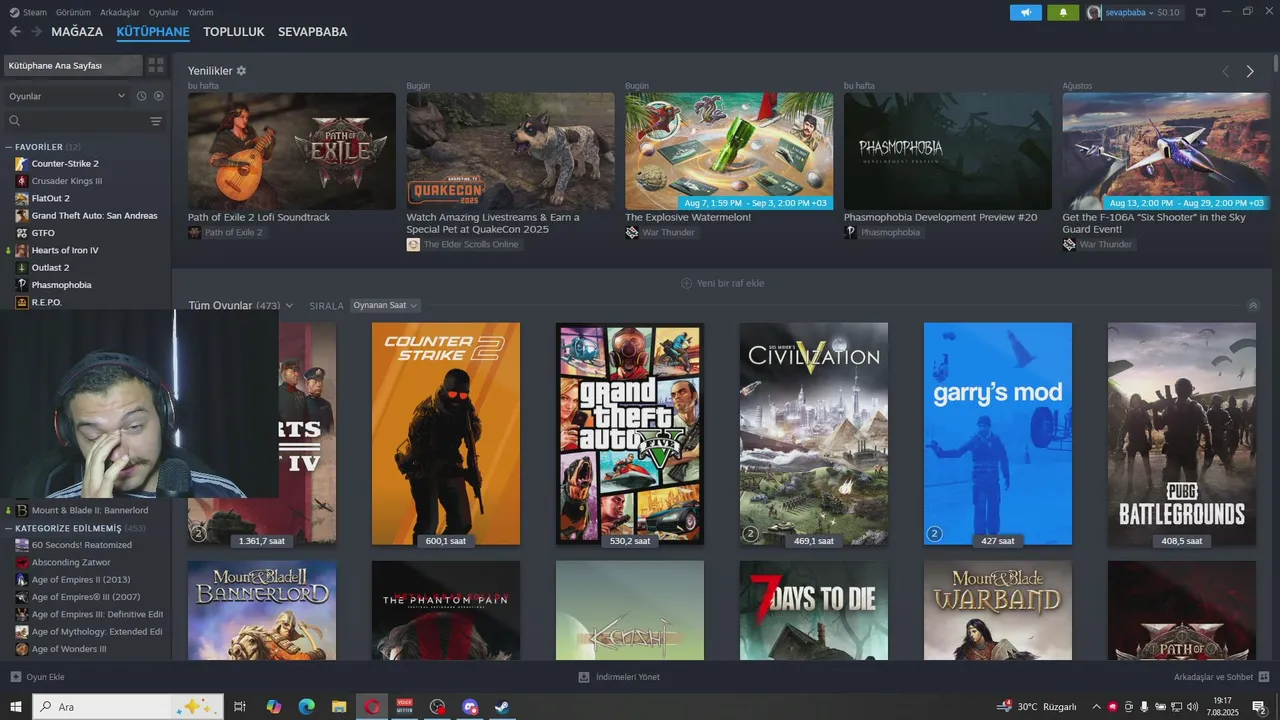1280x720 pixels.
Task: Open File Explorer from taskbar
Action: pos(339,707)
